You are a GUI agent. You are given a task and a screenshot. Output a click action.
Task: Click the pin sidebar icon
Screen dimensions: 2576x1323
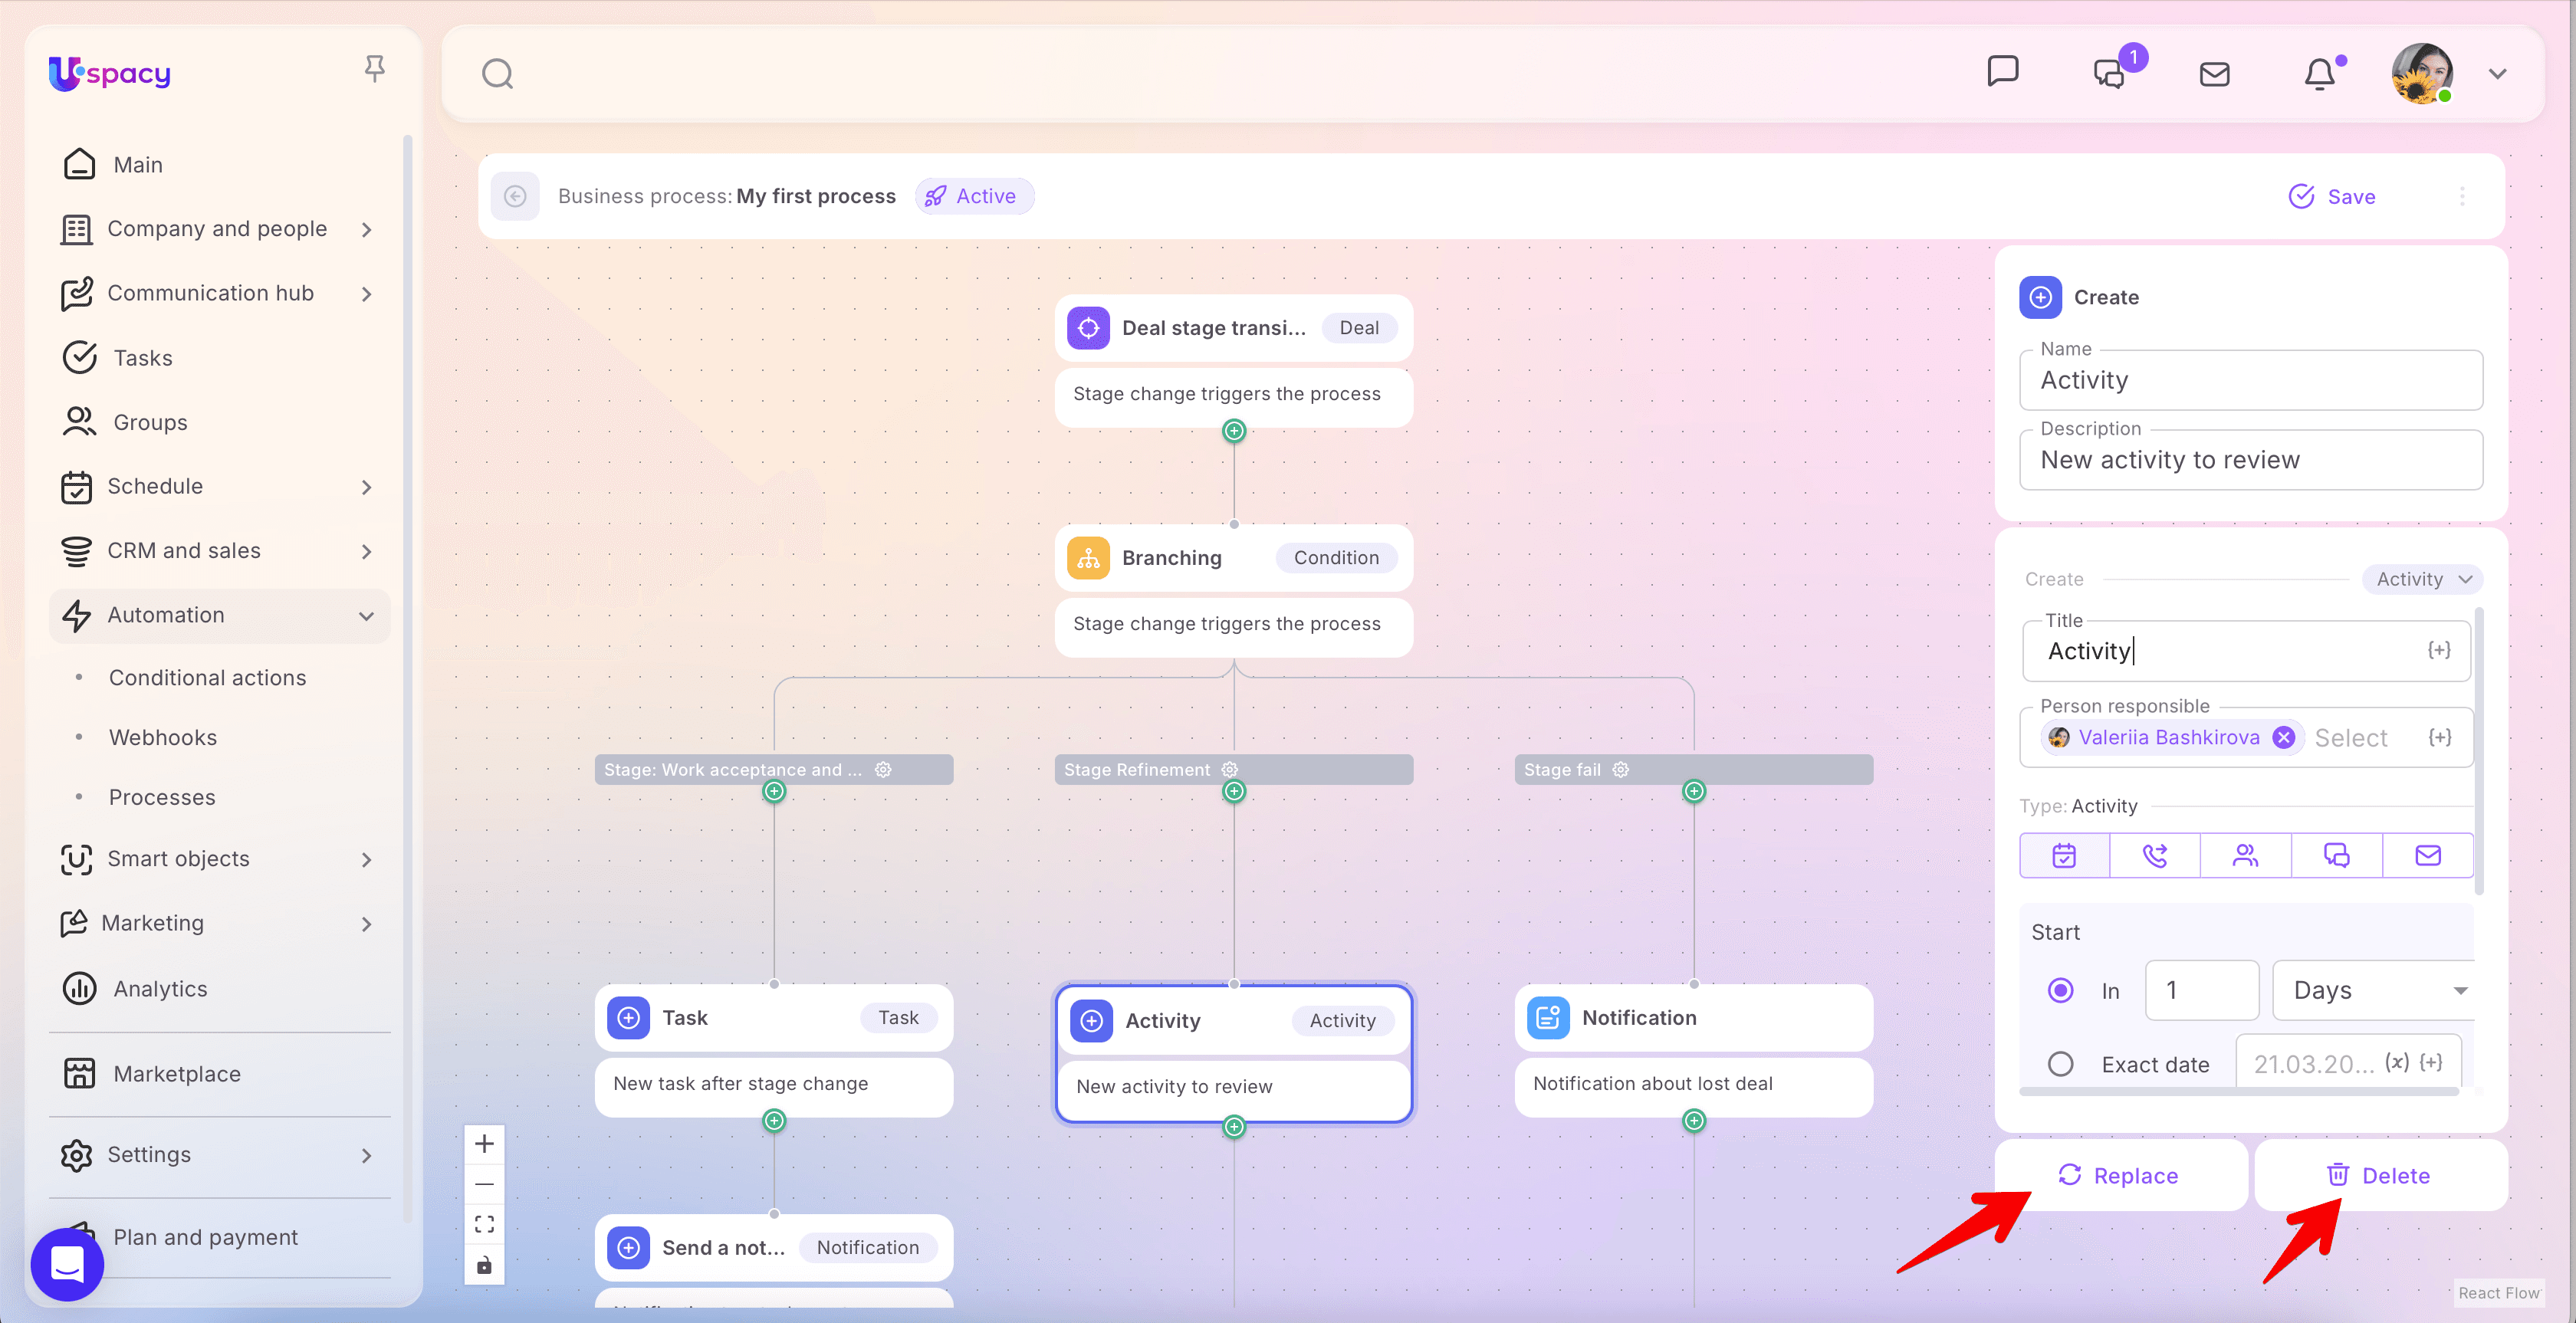(x=374, y=68)
